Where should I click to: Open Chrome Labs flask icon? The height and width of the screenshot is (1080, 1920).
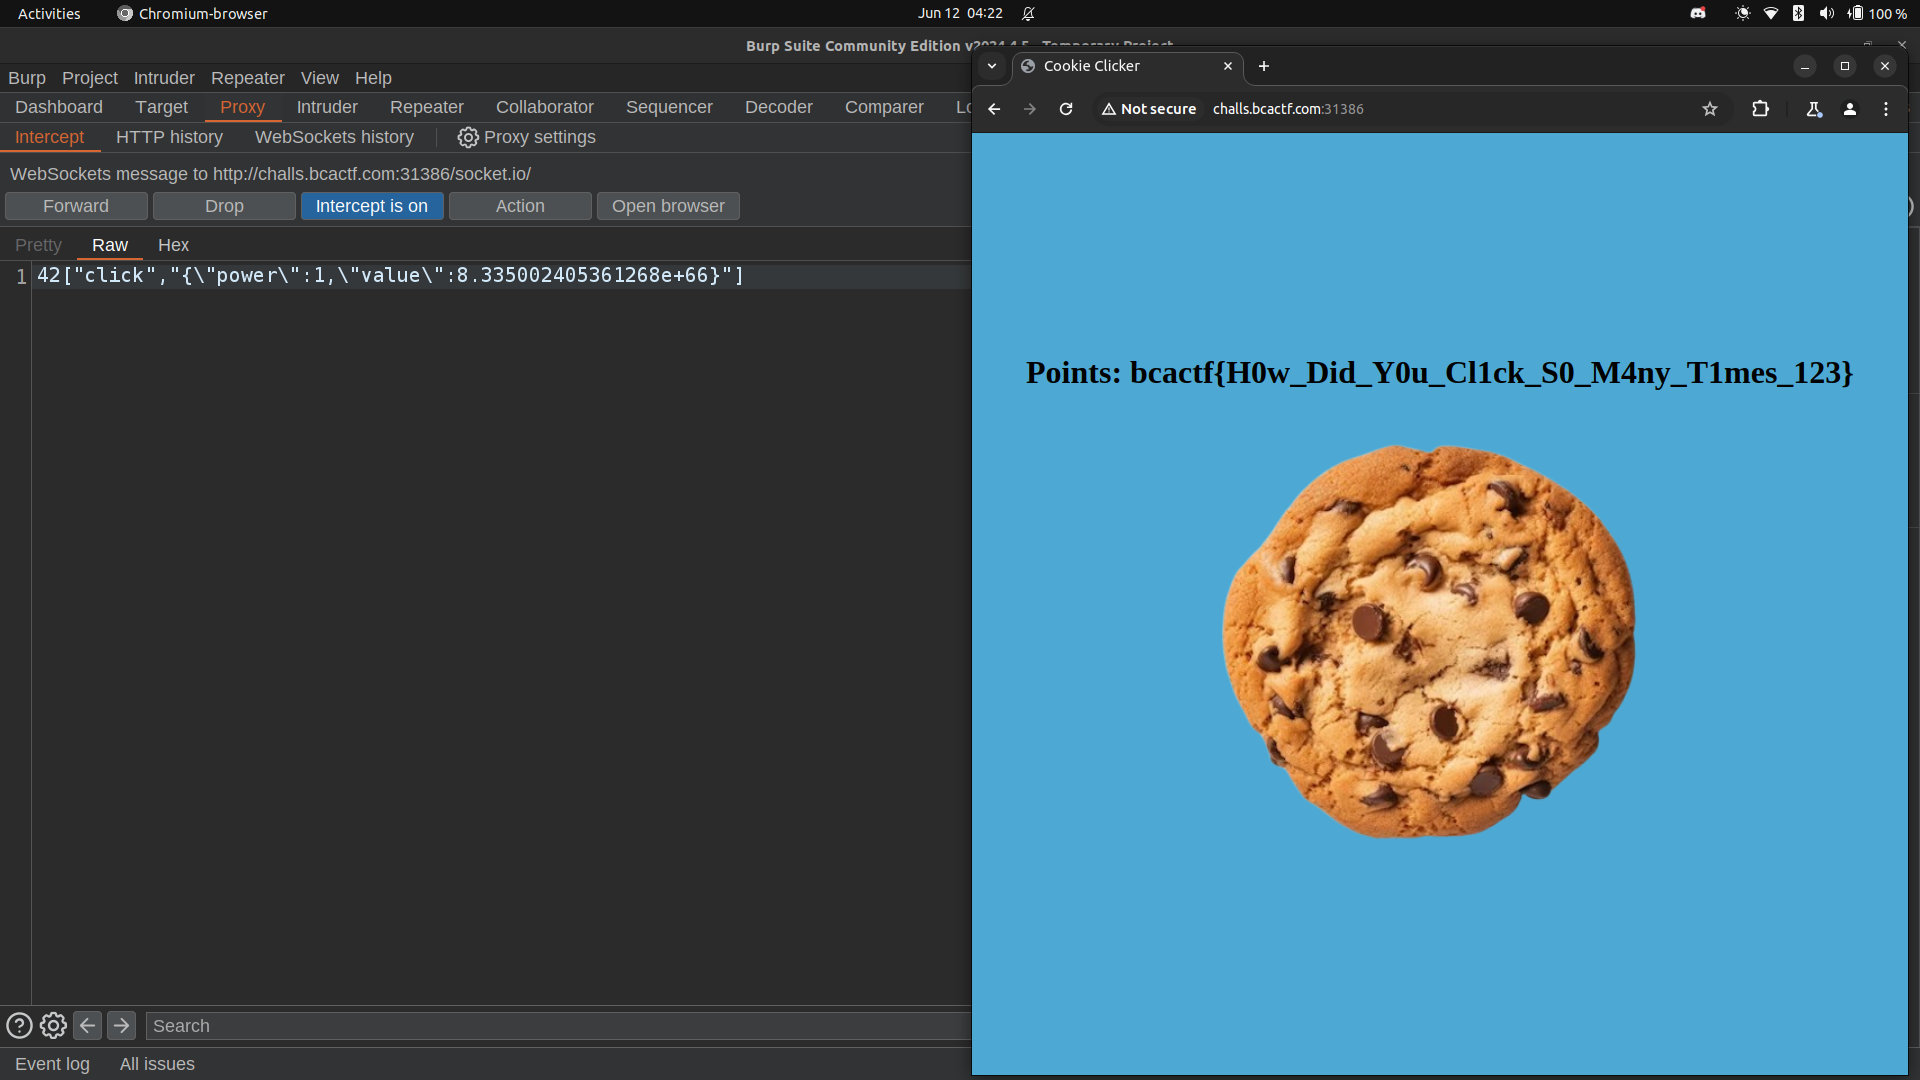click(x=1813, y=109)
